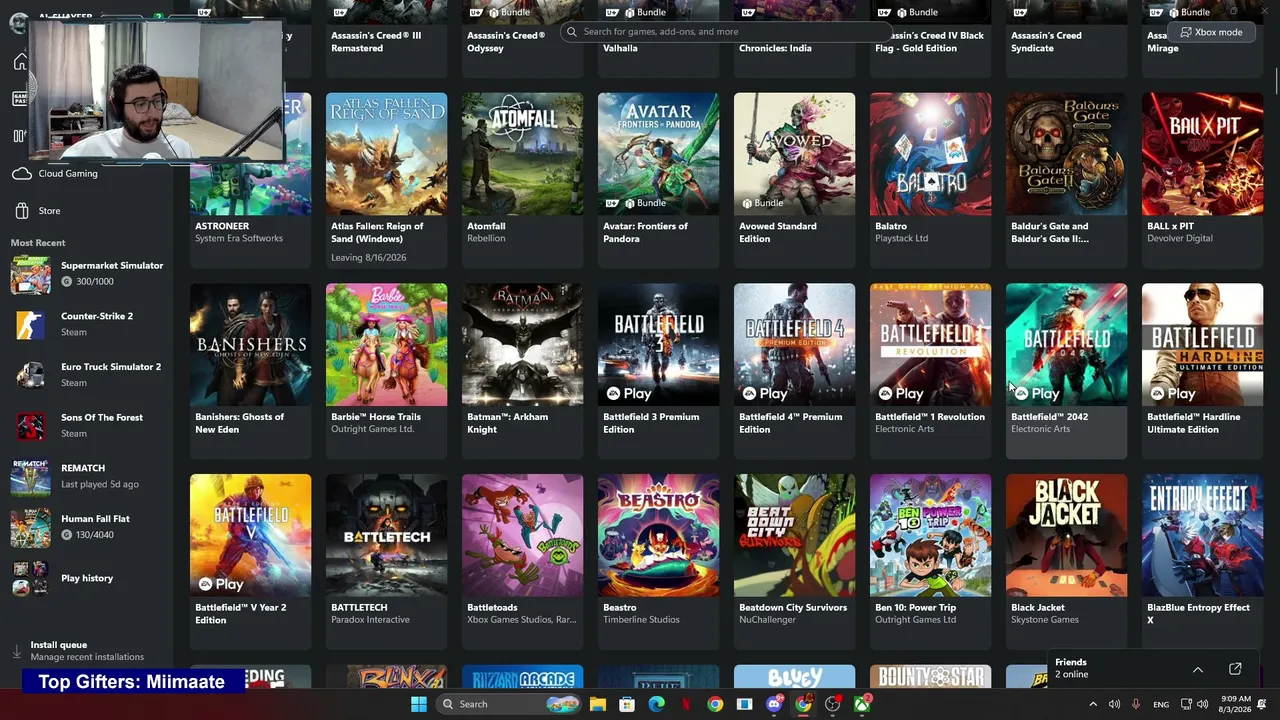Launch Supermarket Simulator from Most Recent icon
Viewport: 1280px width, 720px height.
(x=30, y=274)
